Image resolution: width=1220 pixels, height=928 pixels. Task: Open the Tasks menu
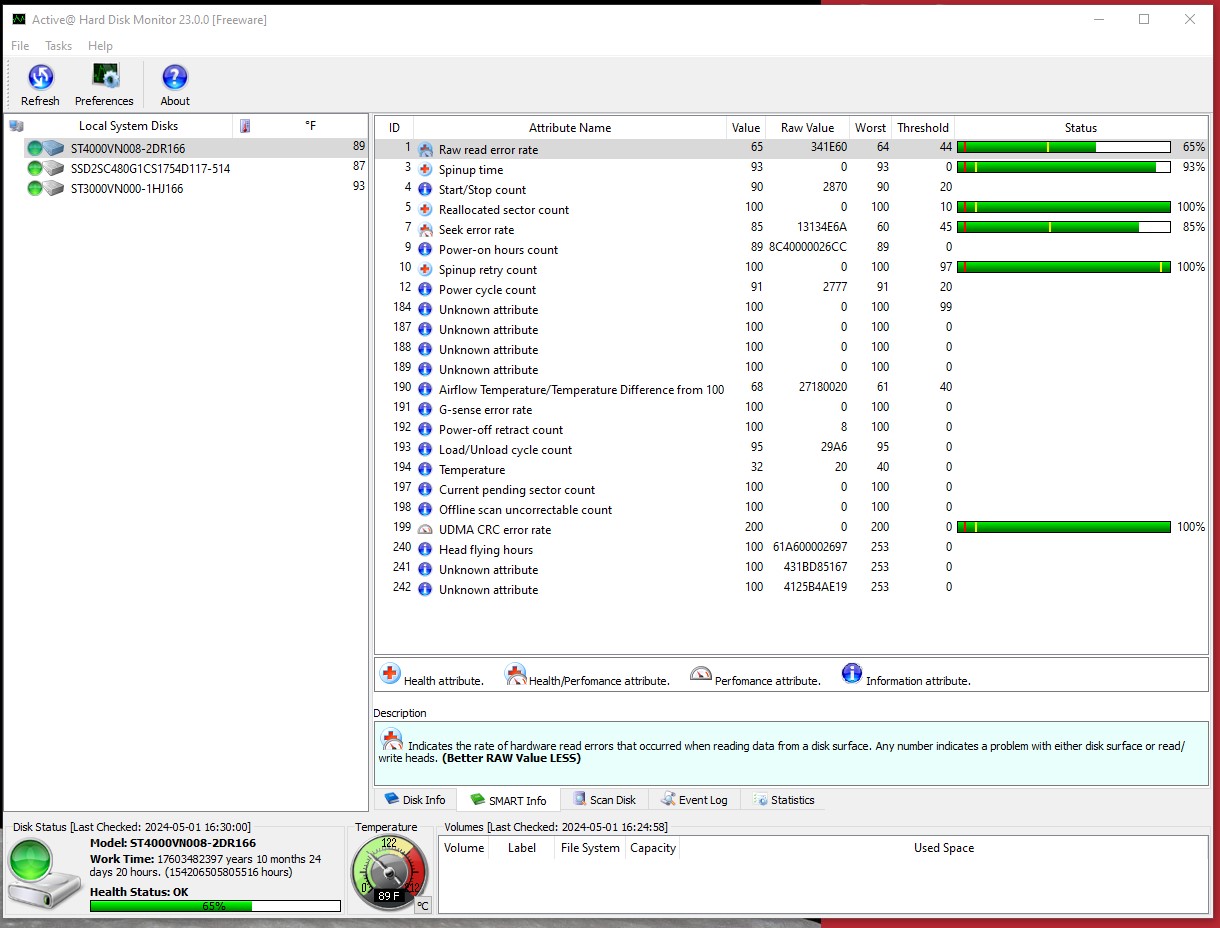[57, 45]
